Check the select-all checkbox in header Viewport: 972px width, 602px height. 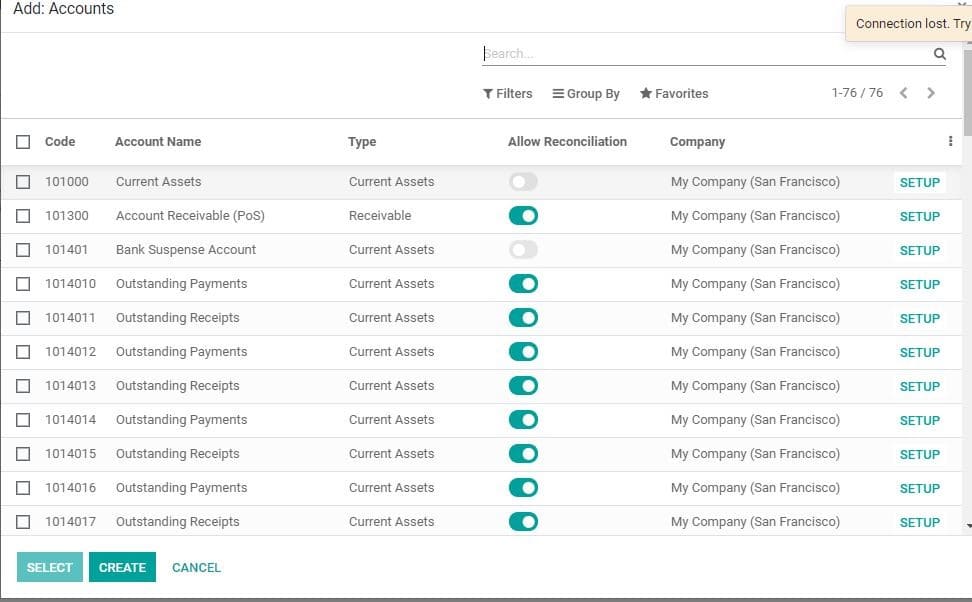pos(23,141)
